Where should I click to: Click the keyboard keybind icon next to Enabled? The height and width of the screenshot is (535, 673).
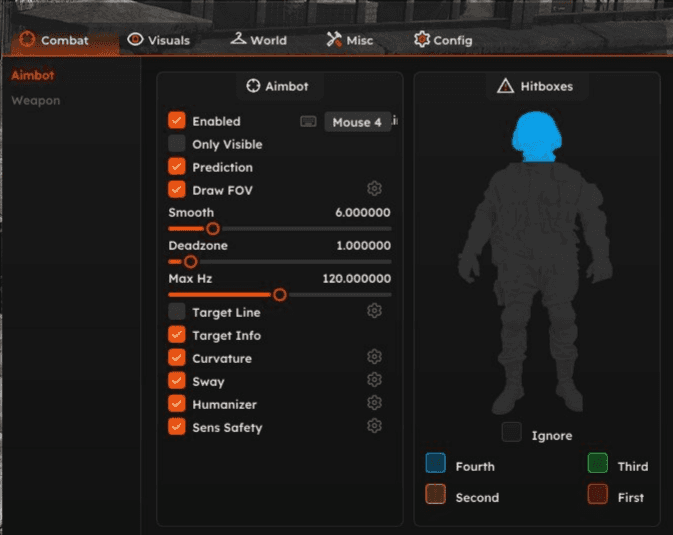[x=308, y=122]
